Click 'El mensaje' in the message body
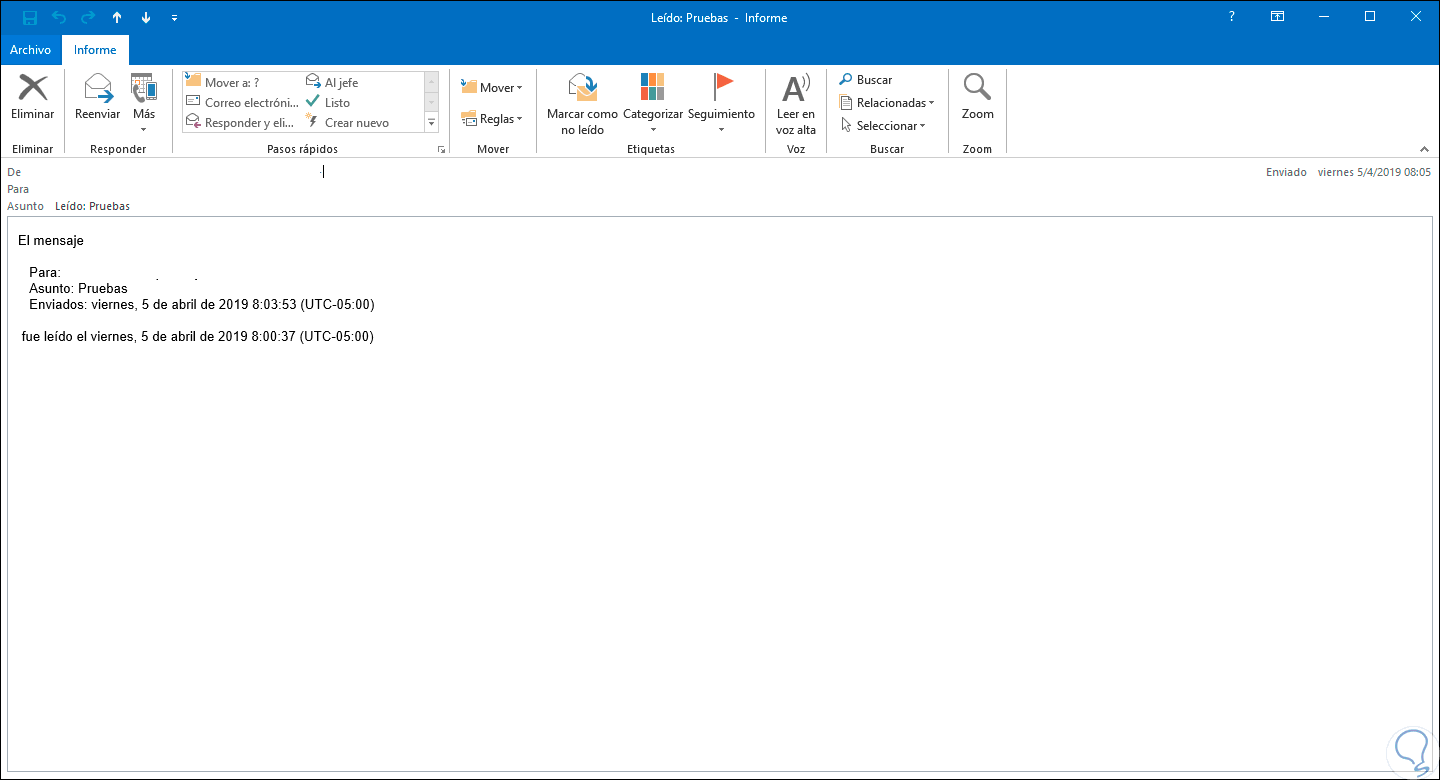This screenshot has width=1440, height=780. click(51, 241)
